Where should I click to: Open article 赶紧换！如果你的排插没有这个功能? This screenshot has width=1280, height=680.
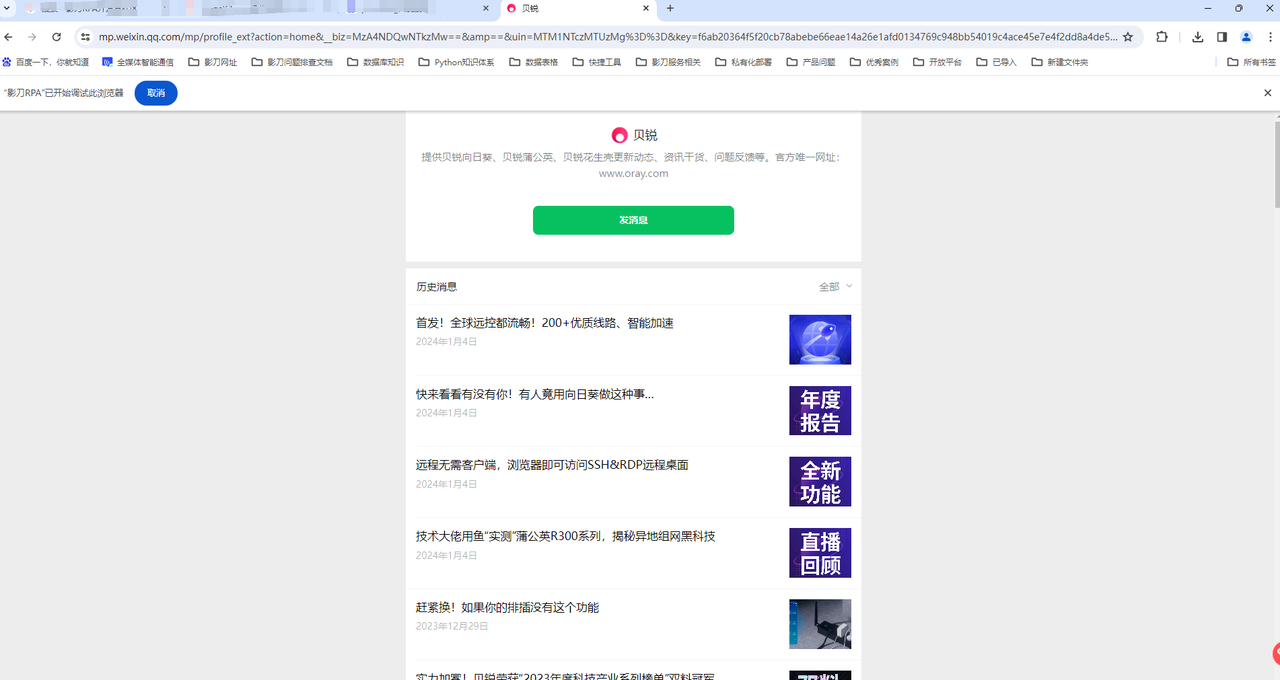point(508,607)
